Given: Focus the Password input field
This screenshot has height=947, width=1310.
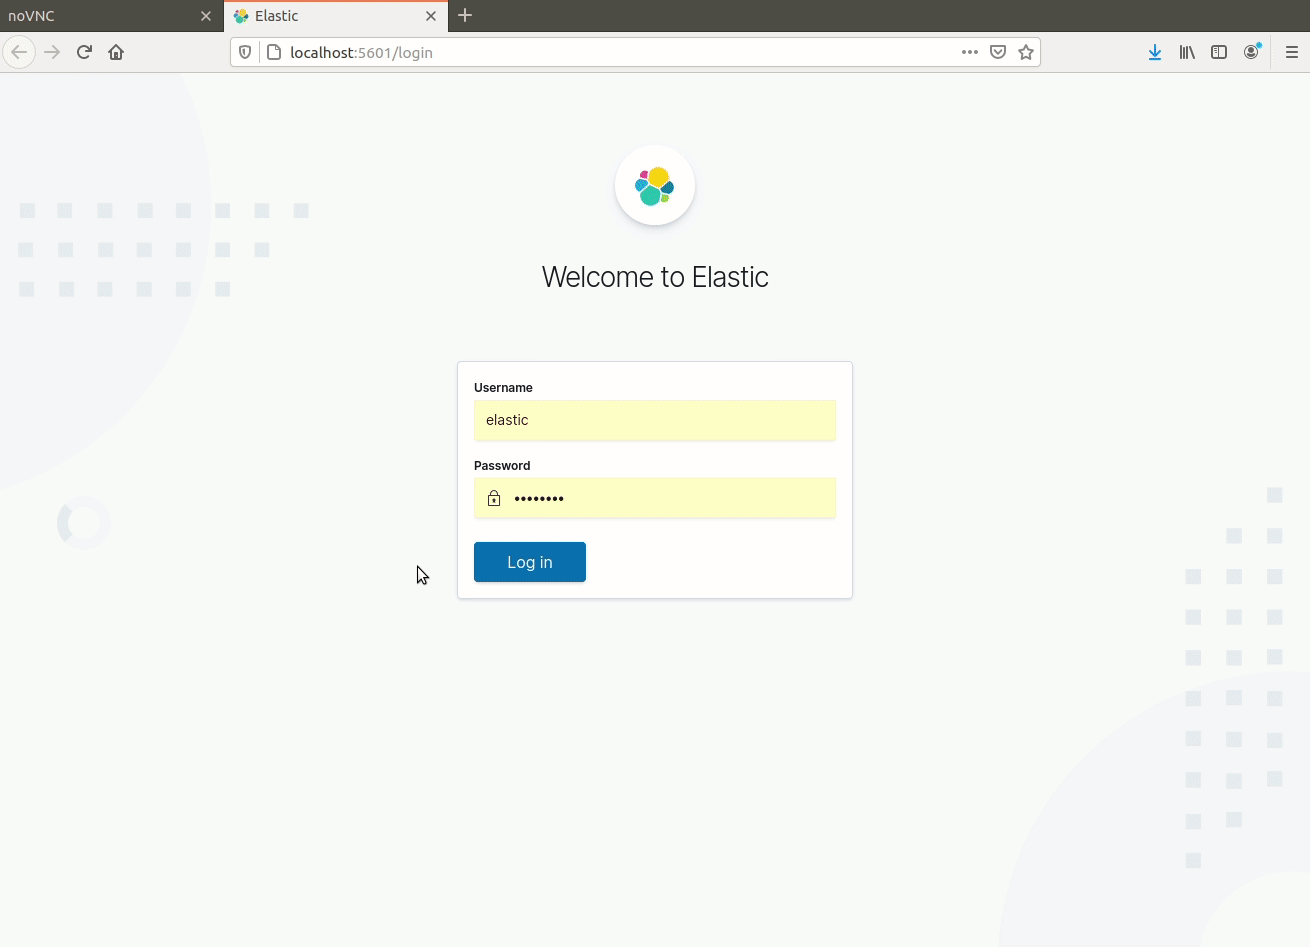Looking at the screenshot, I should [x=655, y=498].
